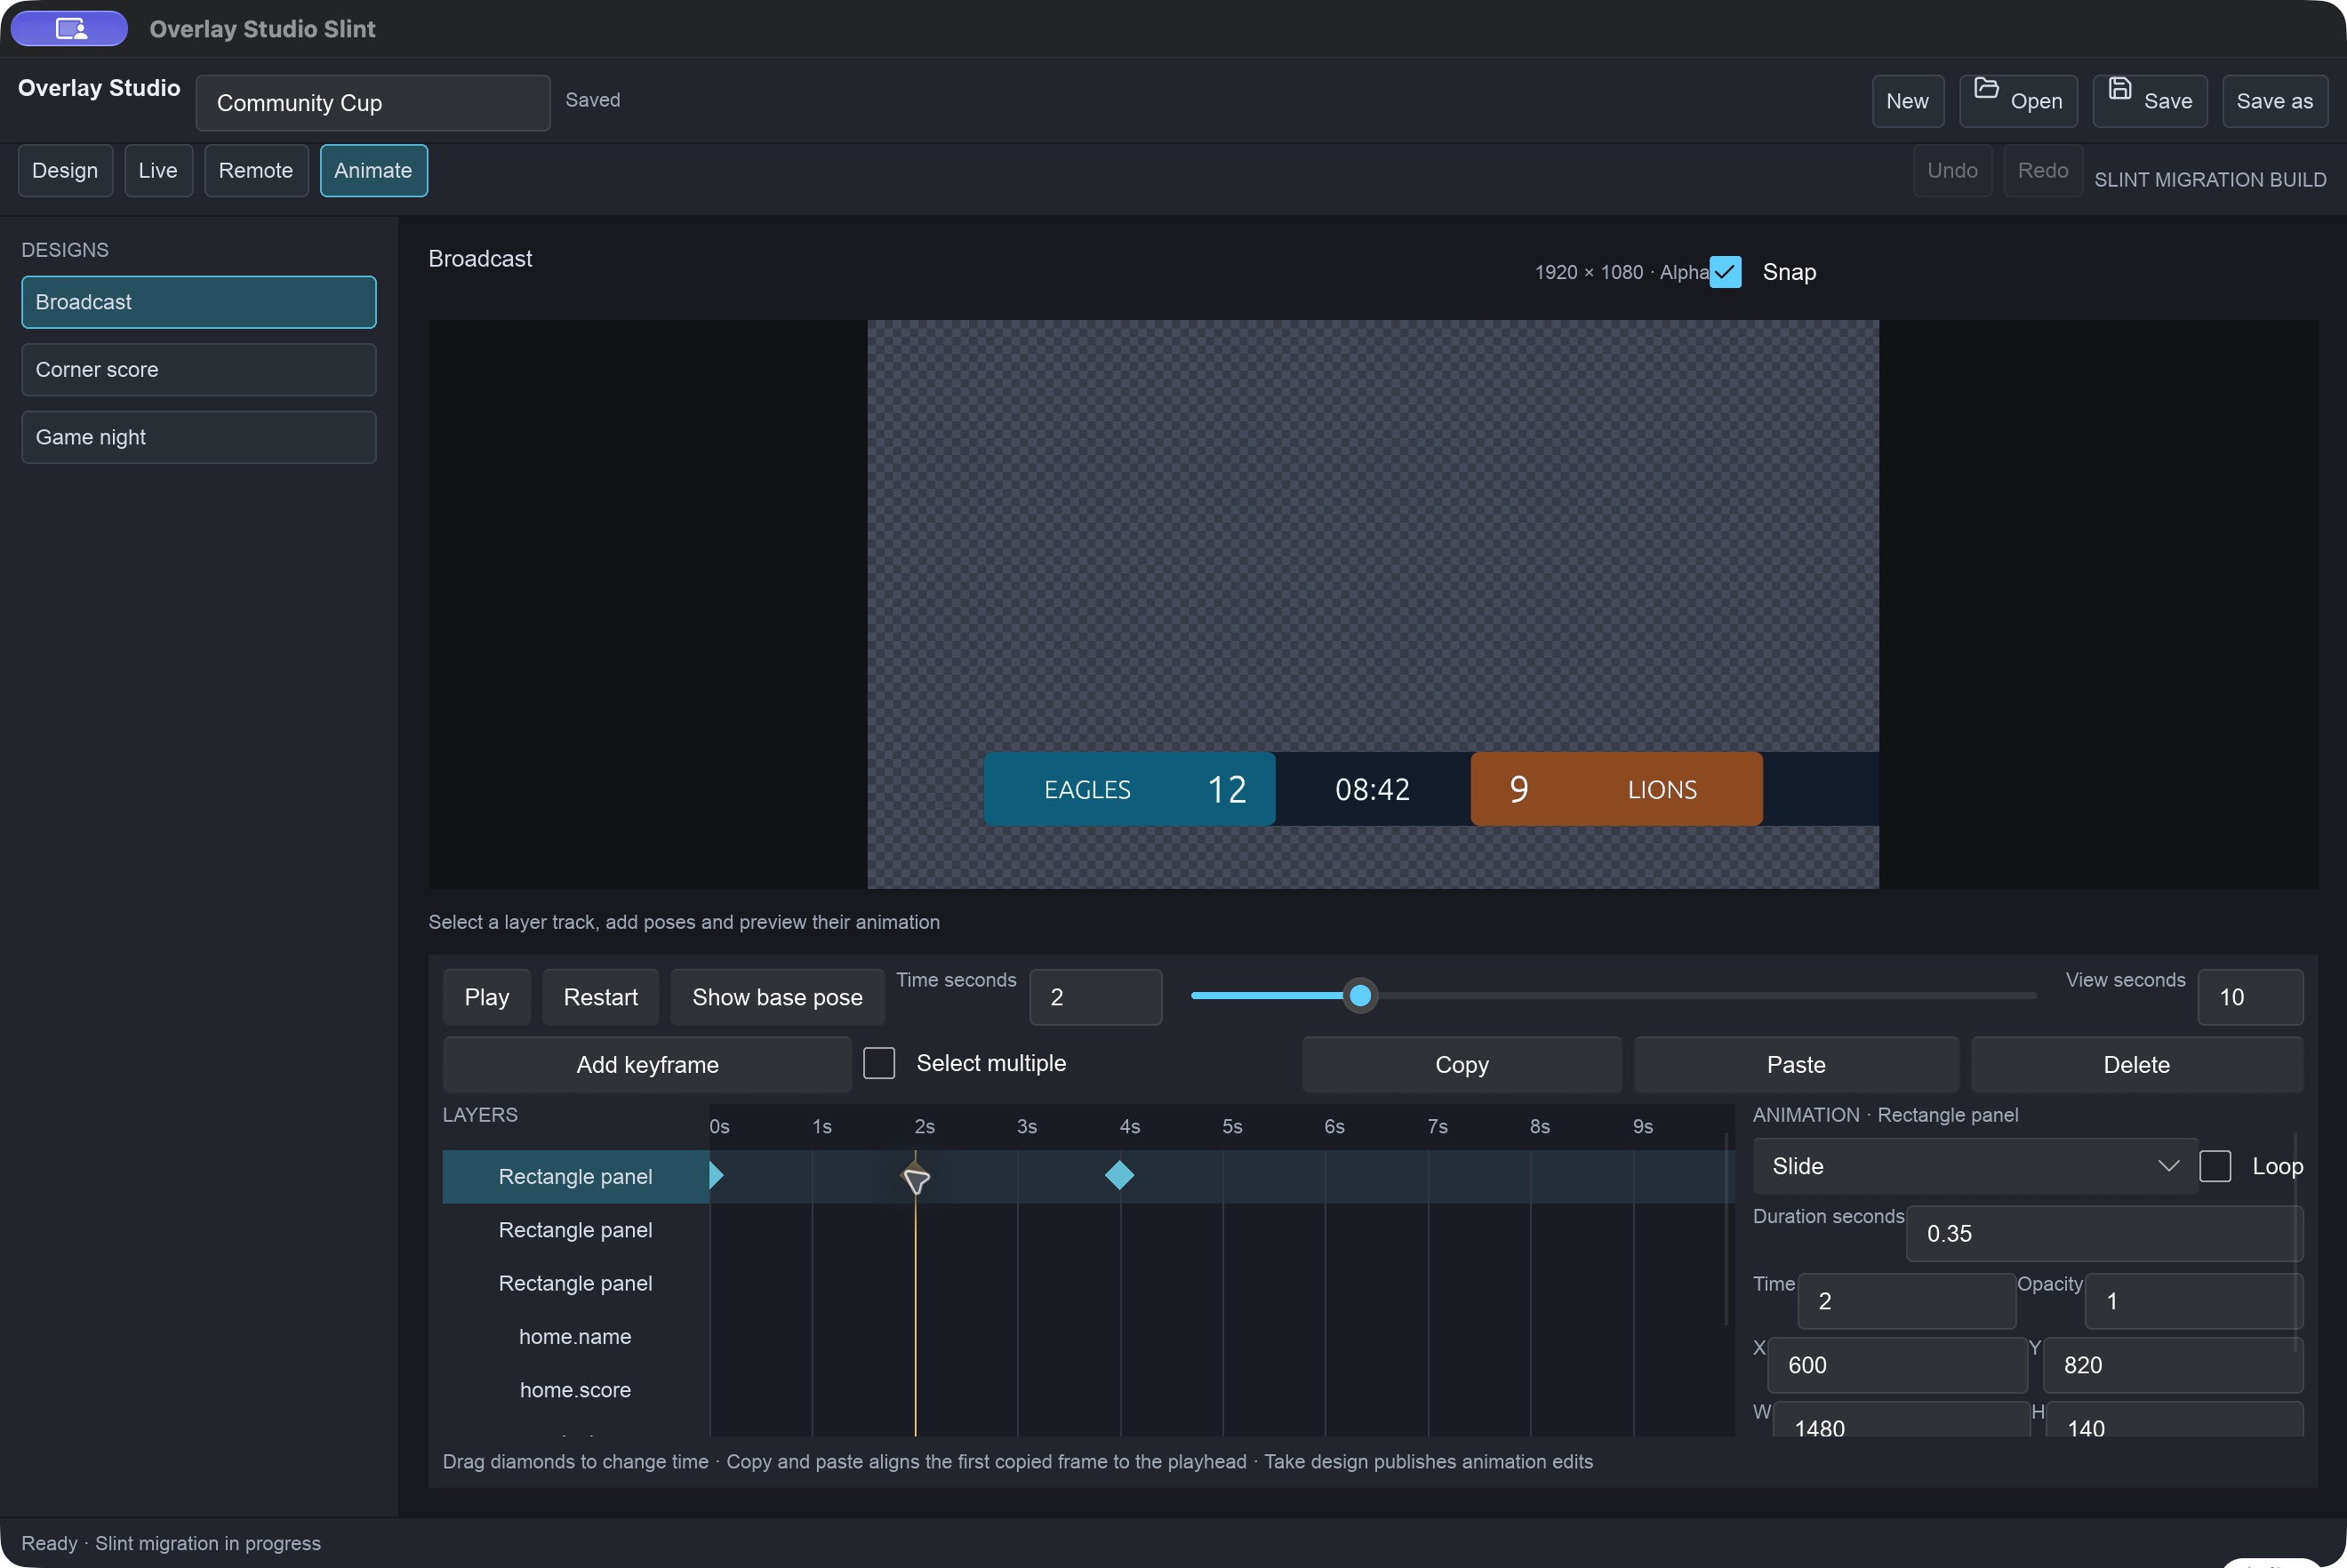Open the Remote tab
This screenshot has width=2347, height=1568.
click(x=256, y=170)
